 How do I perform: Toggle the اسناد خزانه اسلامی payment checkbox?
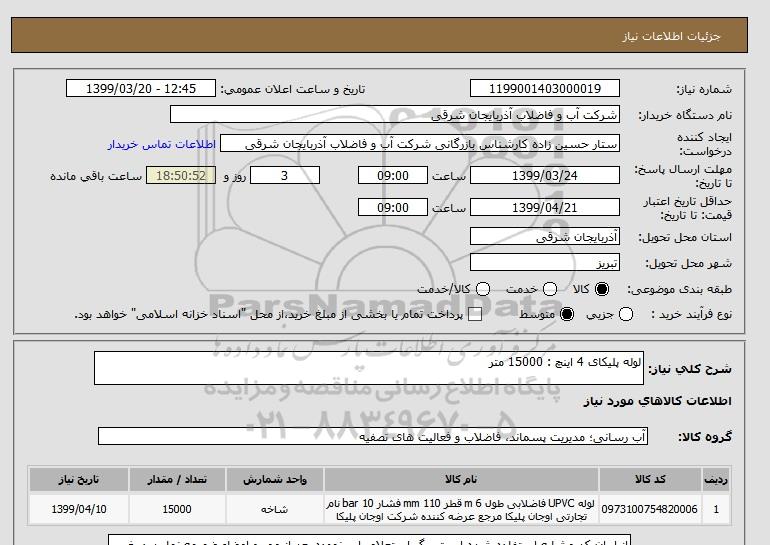tap(475, 315)
